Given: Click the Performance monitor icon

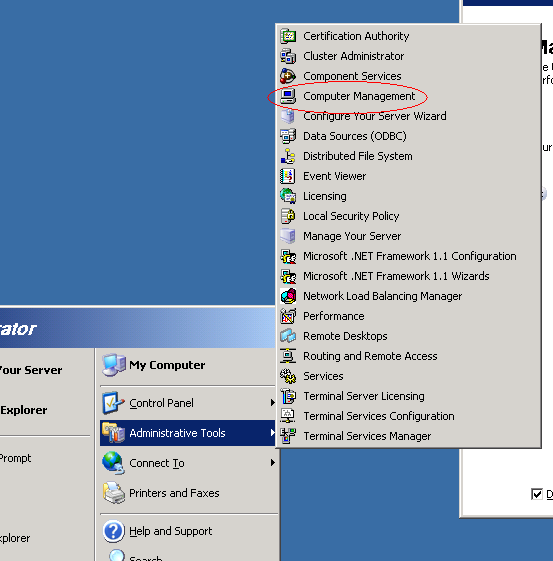Looking at the screenshot, I should pyautogui.click(x=288, y=316).
